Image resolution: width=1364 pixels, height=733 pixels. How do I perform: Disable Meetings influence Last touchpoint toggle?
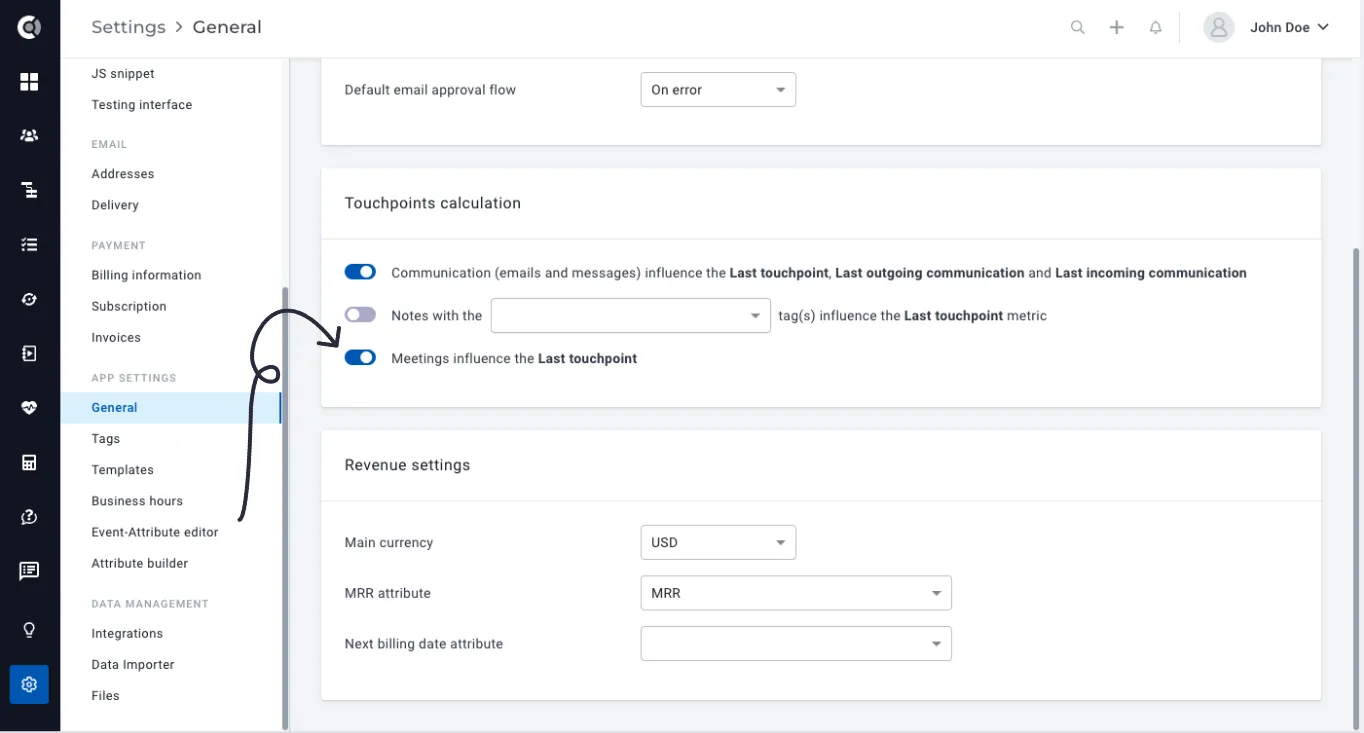360,358
